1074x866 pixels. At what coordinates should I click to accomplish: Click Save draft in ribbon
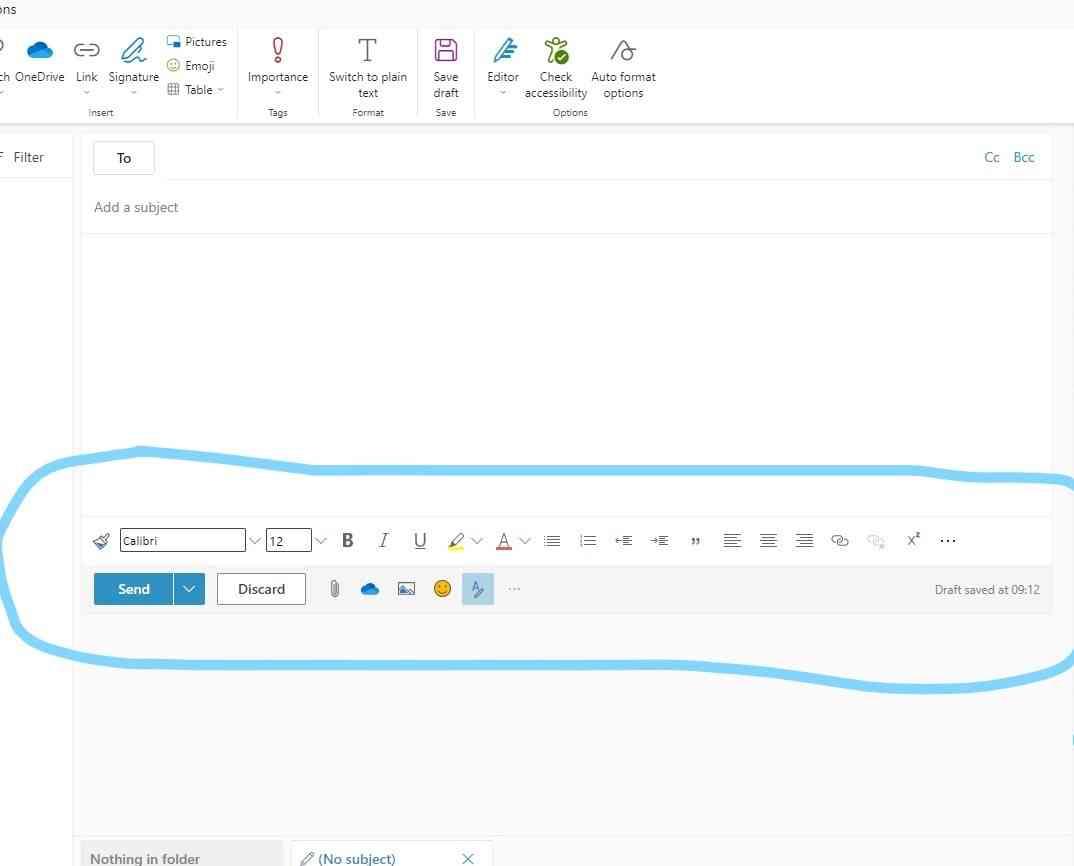click(445, 68)
